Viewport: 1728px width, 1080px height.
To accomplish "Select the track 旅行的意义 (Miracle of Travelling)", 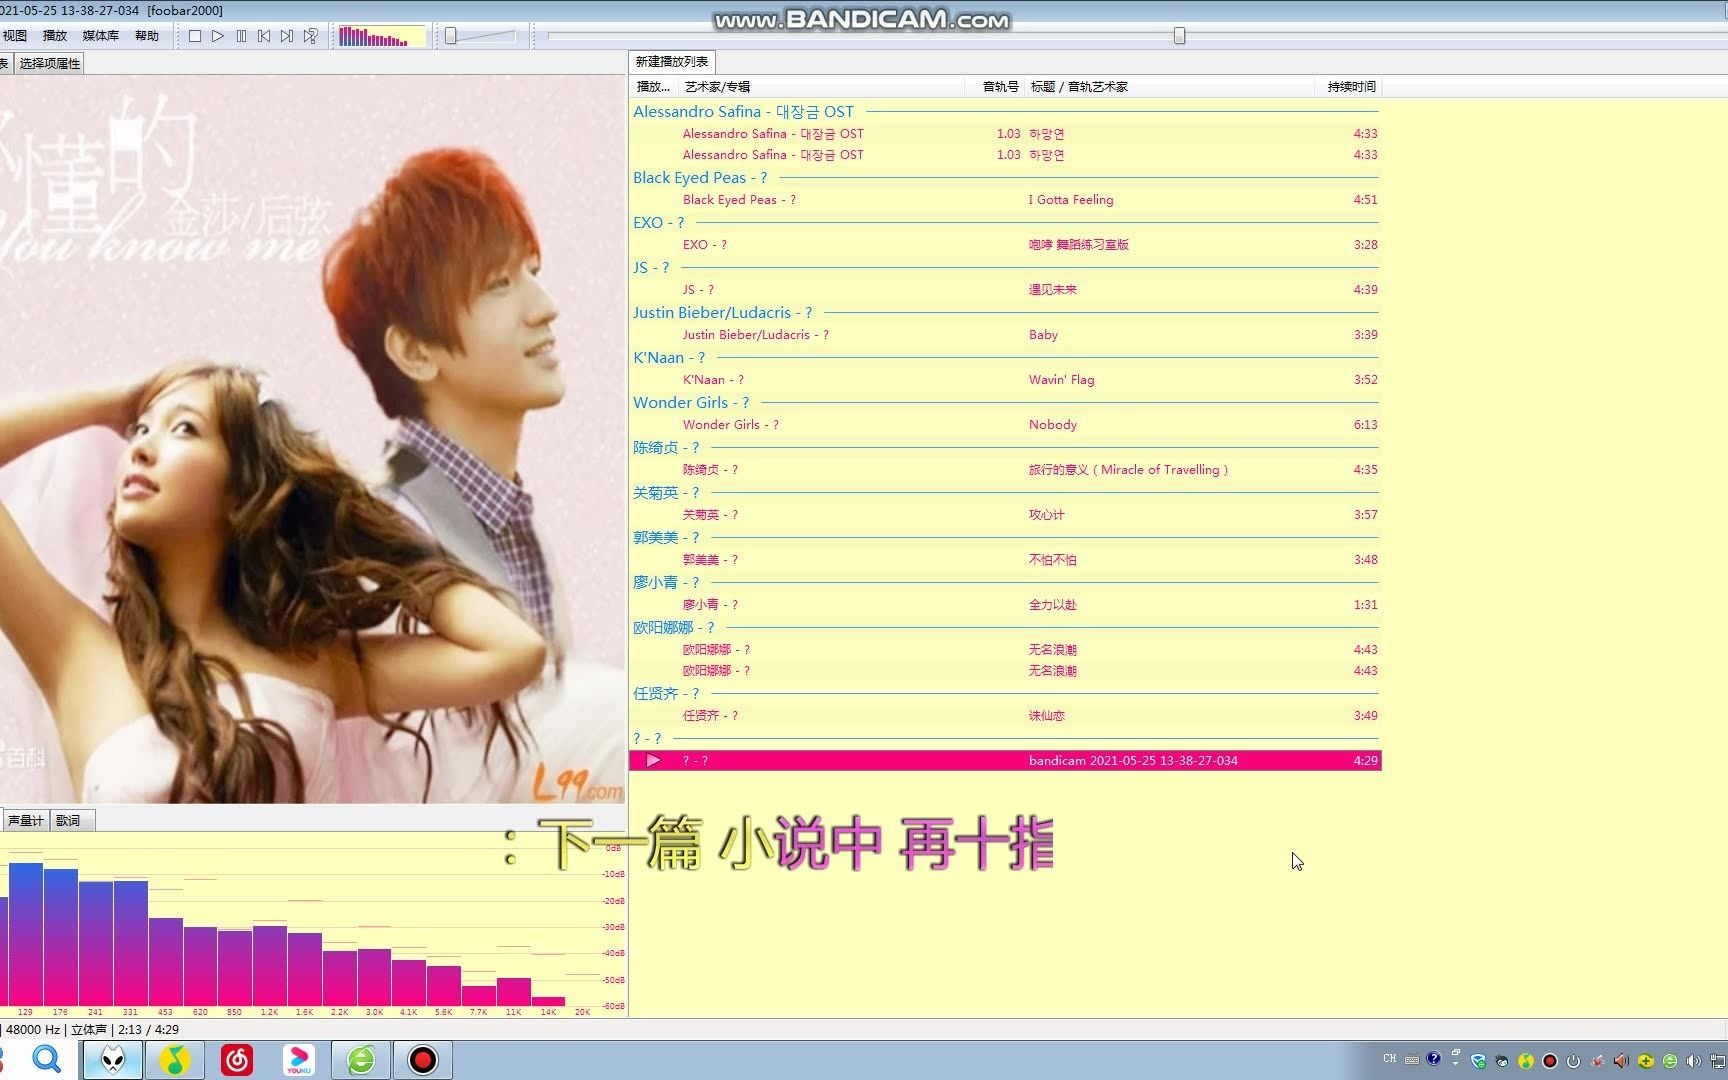I will point(1005,470).
